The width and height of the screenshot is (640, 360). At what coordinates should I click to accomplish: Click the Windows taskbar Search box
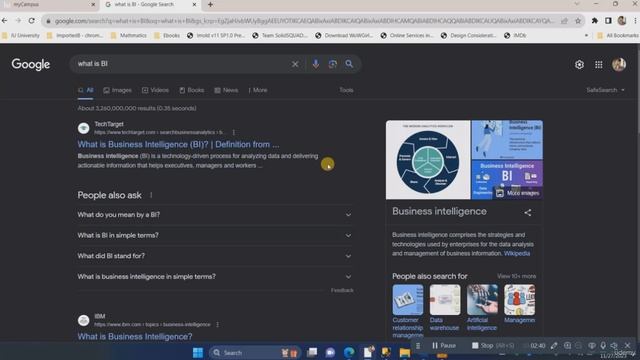[255, 353]
